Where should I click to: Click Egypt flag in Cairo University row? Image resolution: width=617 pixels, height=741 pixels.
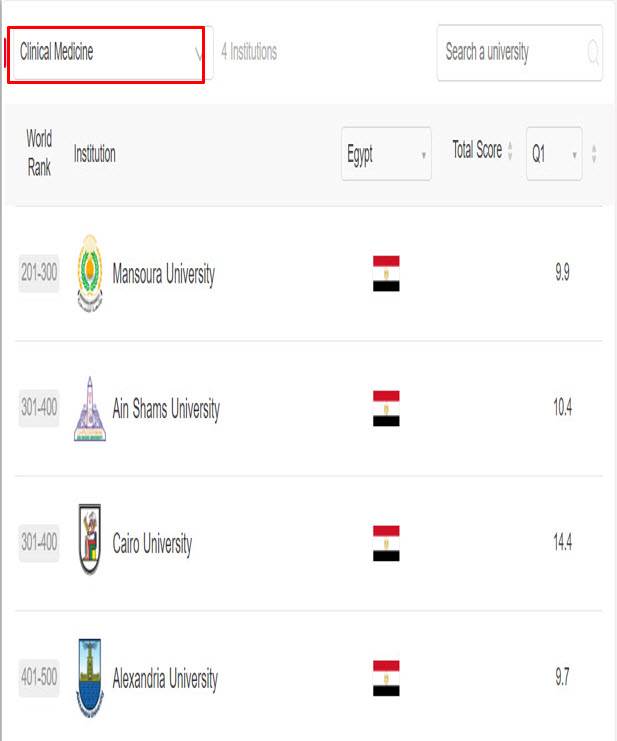point(386,543)
